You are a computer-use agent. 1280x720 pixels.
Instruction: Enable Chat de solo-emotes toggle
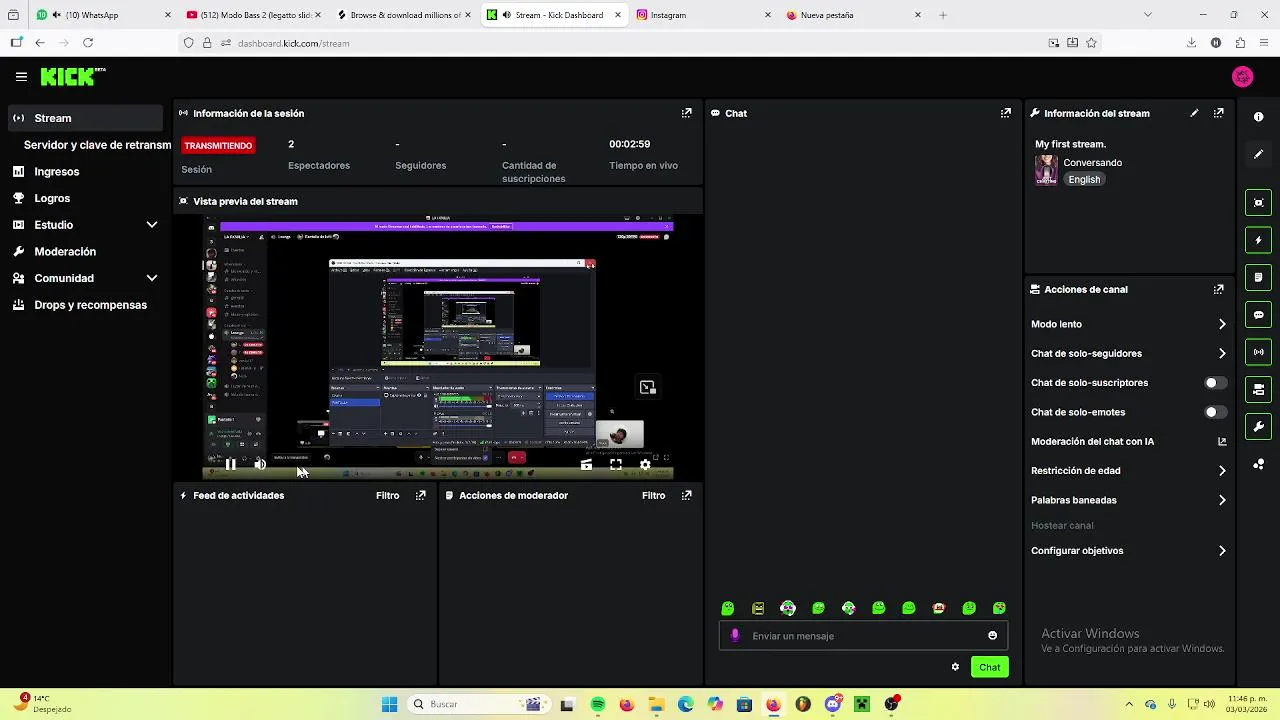[x=1215, y=412]
